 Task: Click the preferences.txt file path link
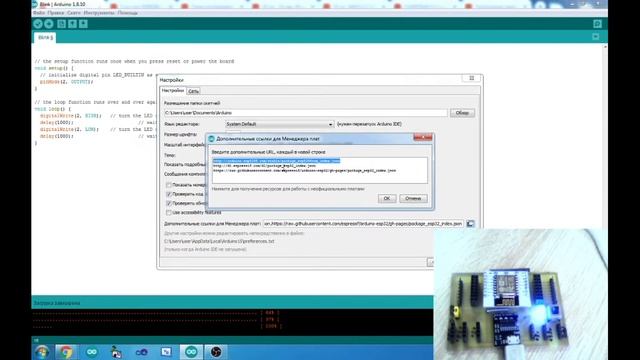219,241
